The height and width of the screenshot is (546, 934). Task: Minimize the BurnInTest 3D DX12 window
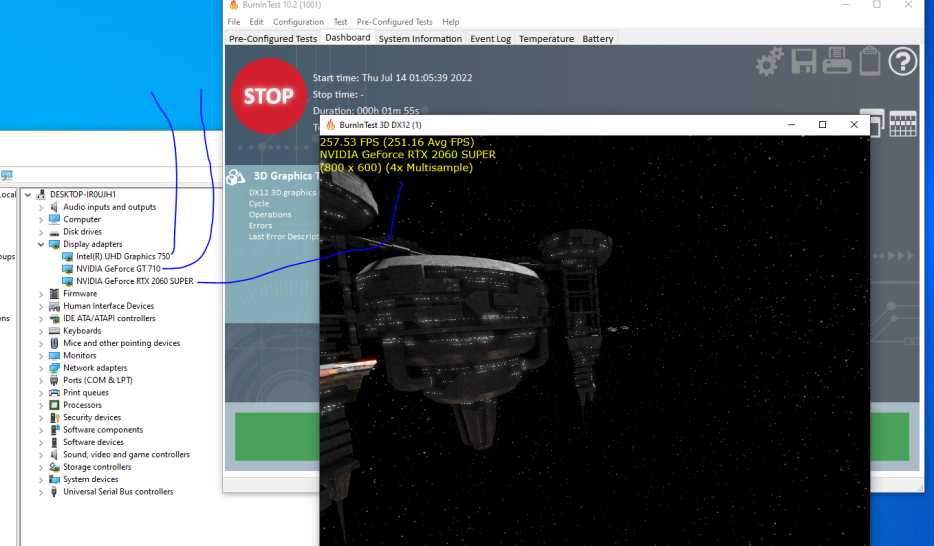coord(791,124)
